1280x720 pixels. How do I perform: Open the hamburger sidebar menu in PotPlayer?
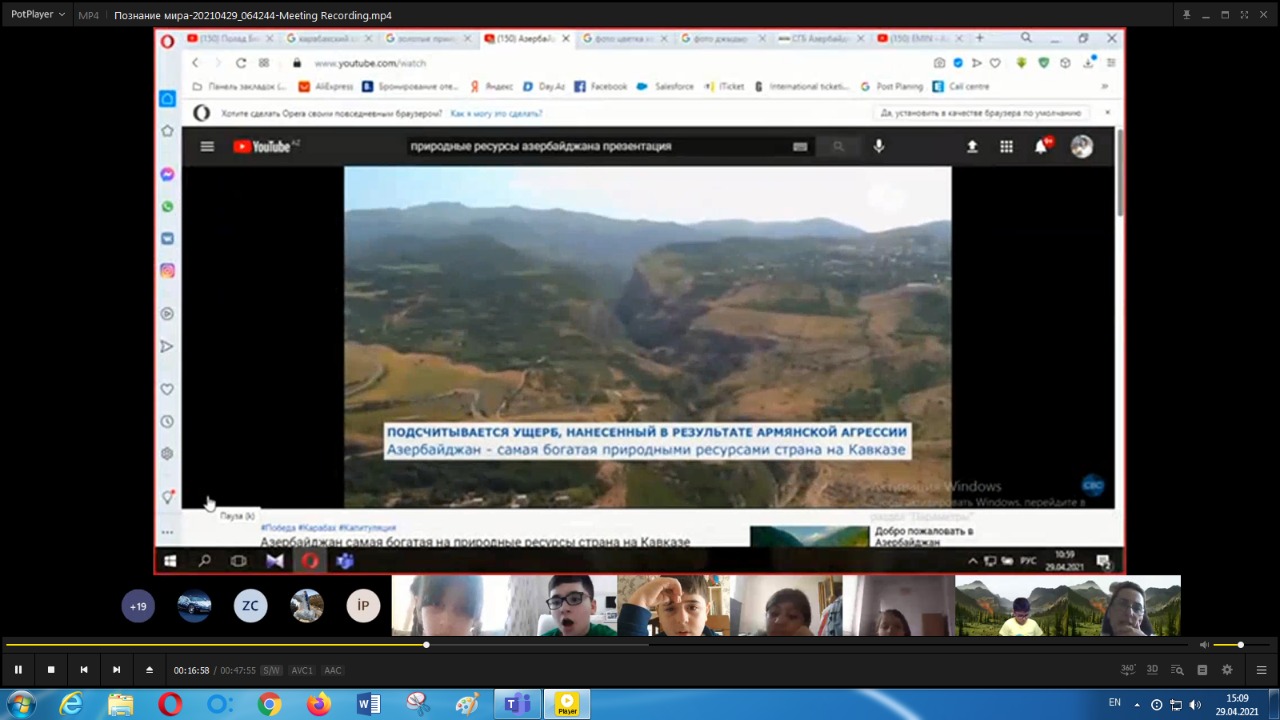coord(1261,670)
